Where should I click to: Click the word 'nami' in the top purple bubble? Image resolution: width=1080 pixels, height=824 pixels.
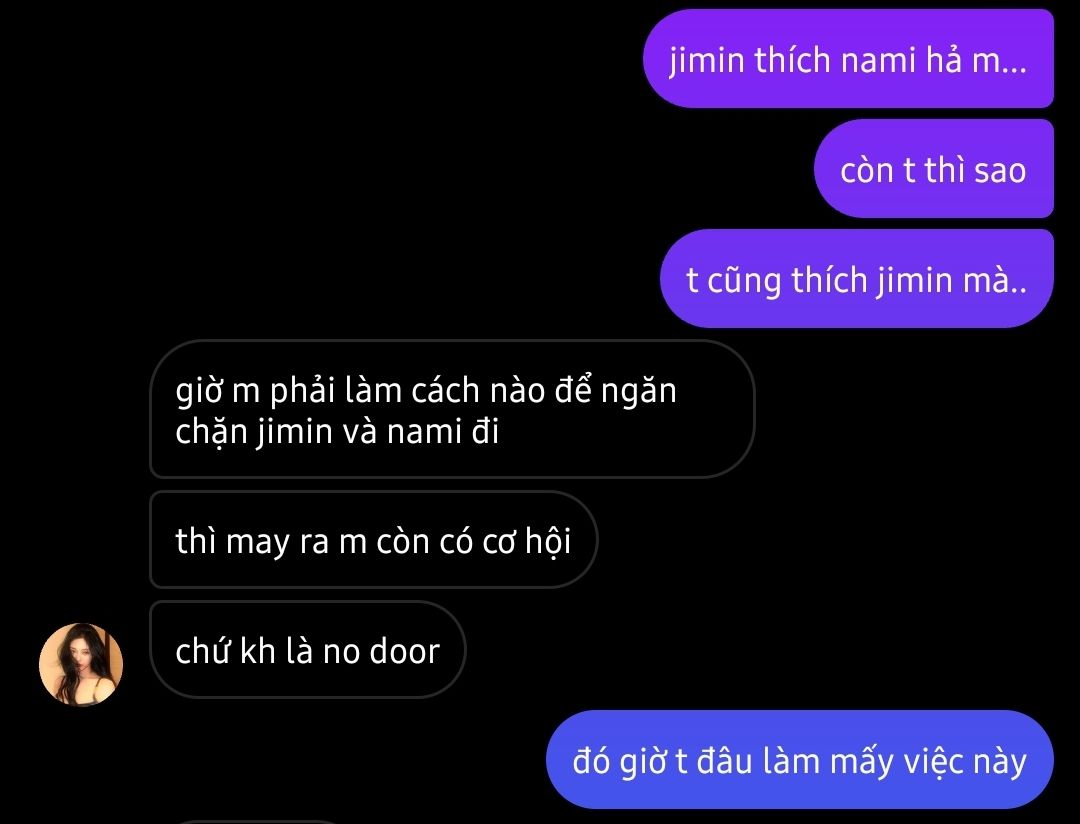(878, 60)
